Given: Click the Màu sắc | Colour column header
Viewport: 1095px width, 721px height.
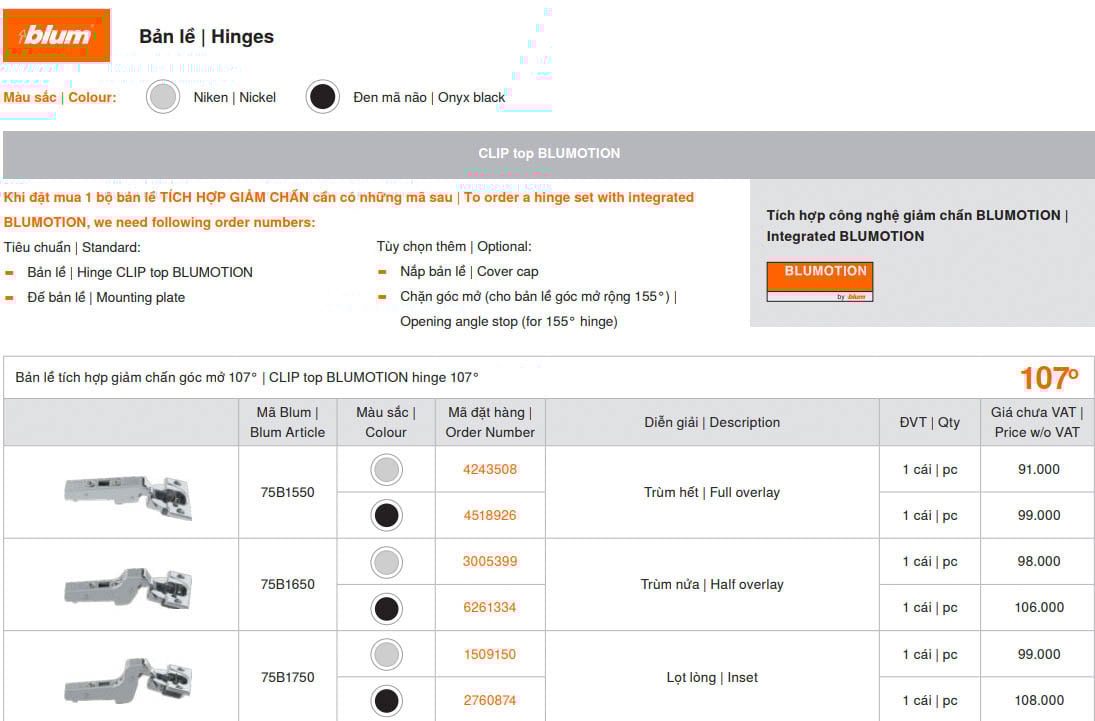Looking at the screenshot, I should click(386, 423).
